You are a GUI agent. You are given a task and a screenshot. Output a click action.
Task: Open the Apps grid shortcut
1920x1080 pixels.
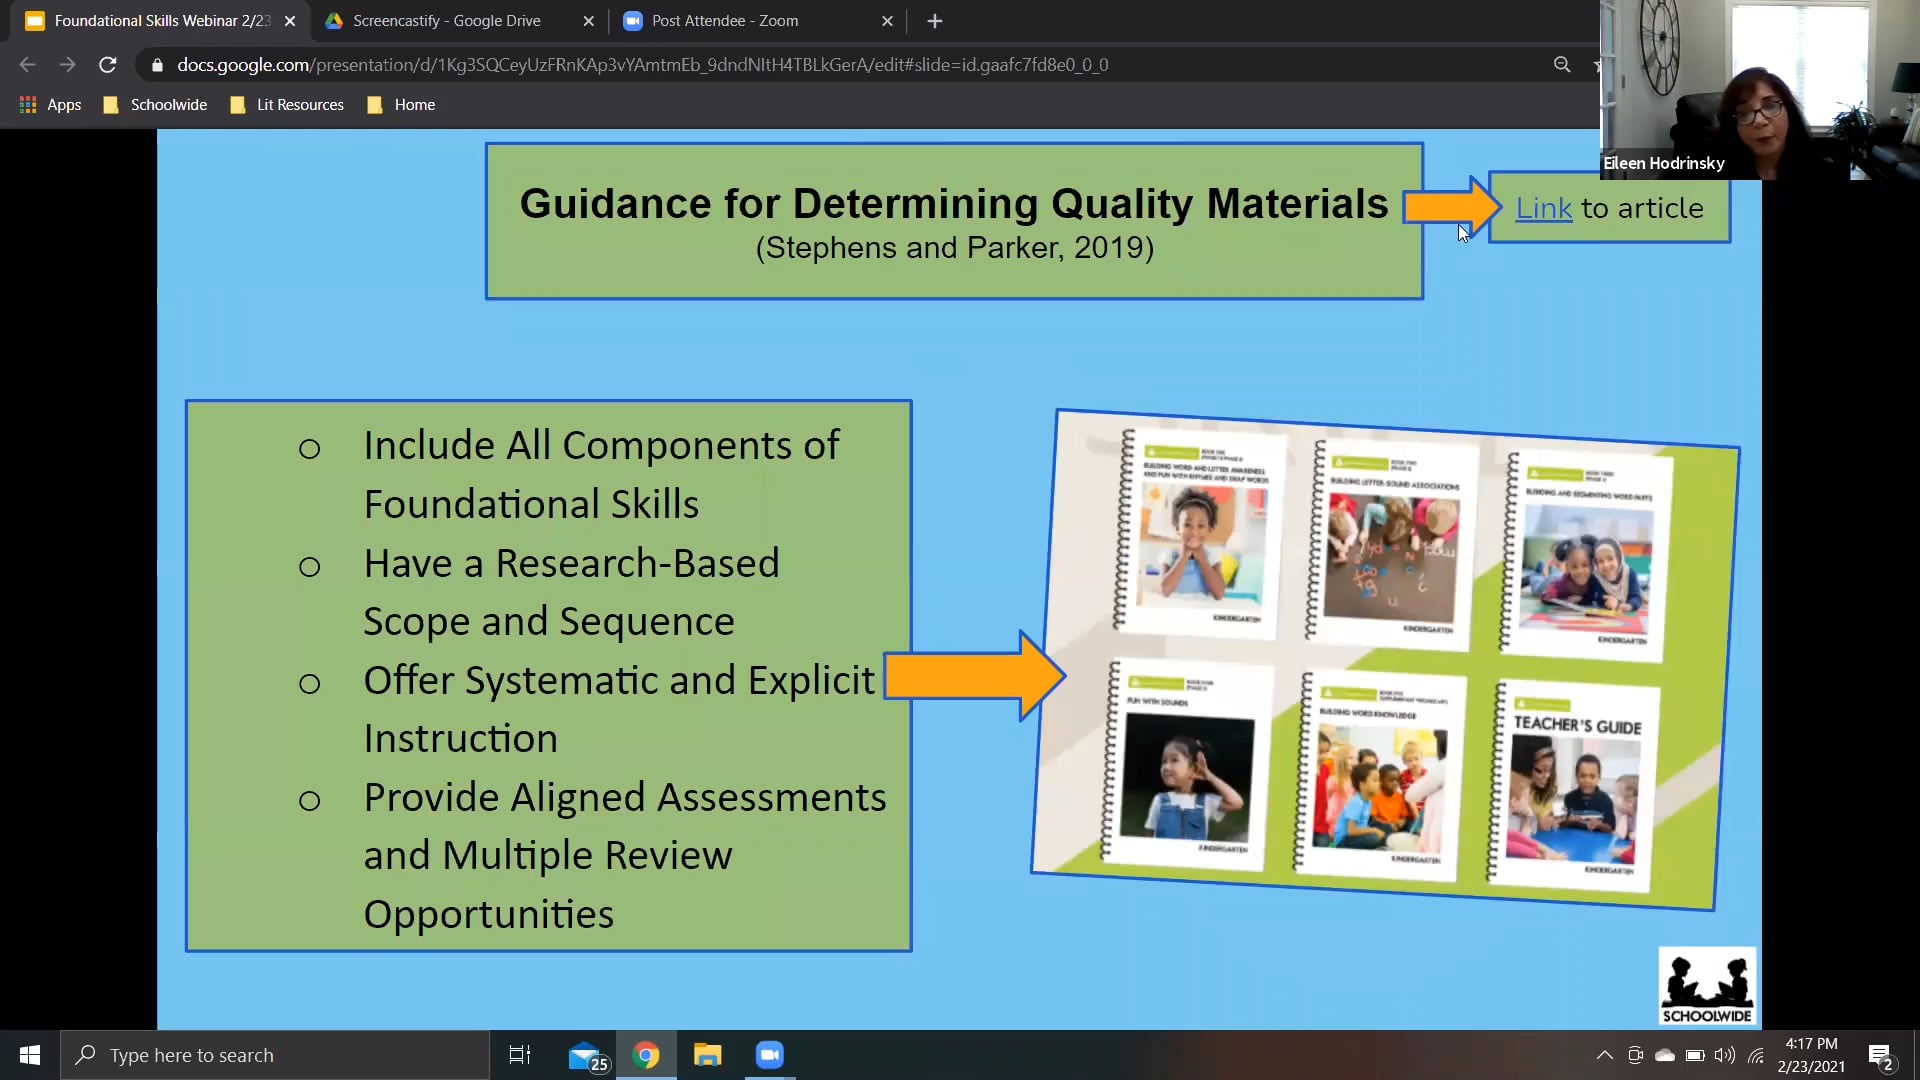click(50, 105)
